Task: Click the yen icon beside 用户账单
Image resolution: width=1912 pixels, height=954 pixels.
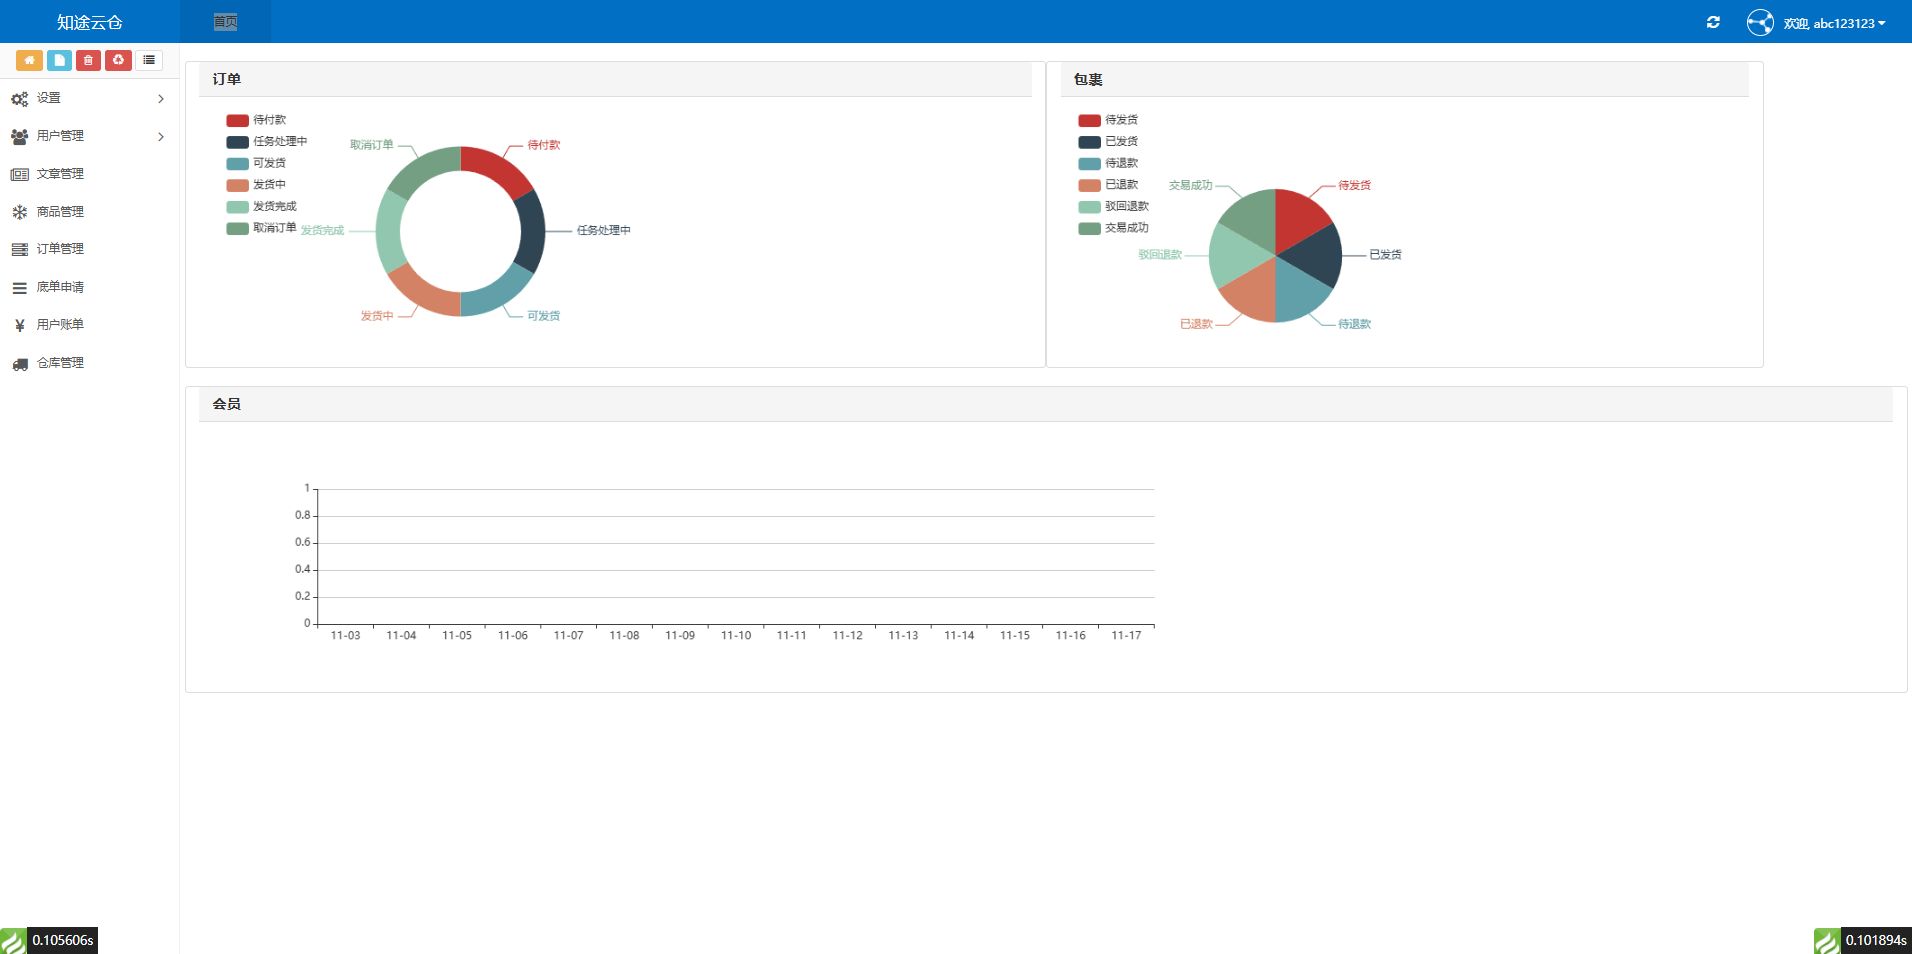Action: 19,325
